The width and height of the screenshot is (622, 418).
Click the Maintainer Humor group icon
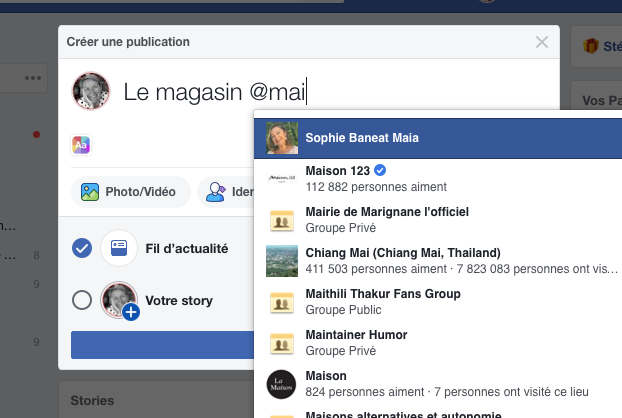(x=282, y=343)
